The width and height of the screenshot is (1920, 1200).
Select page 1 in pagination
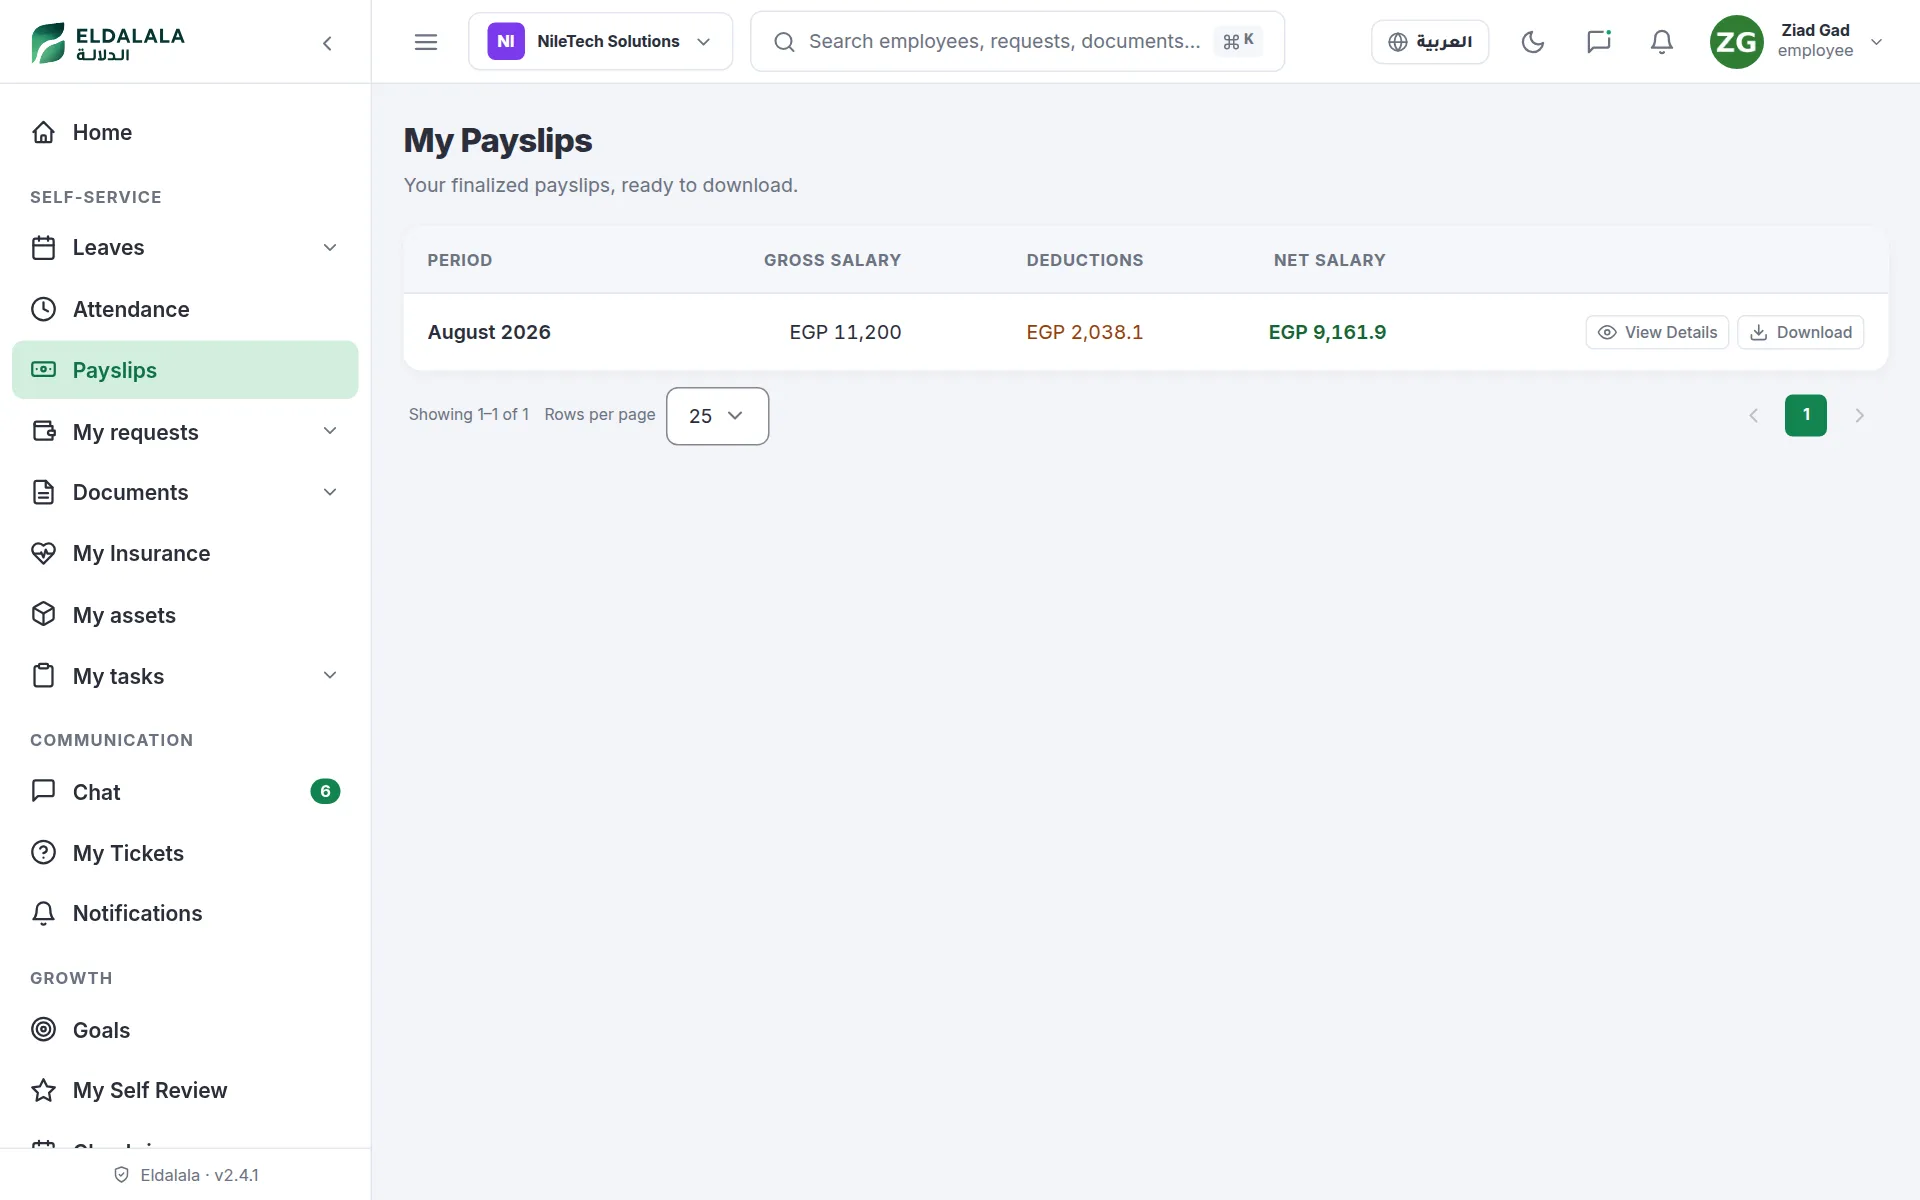click(1806, 415)
